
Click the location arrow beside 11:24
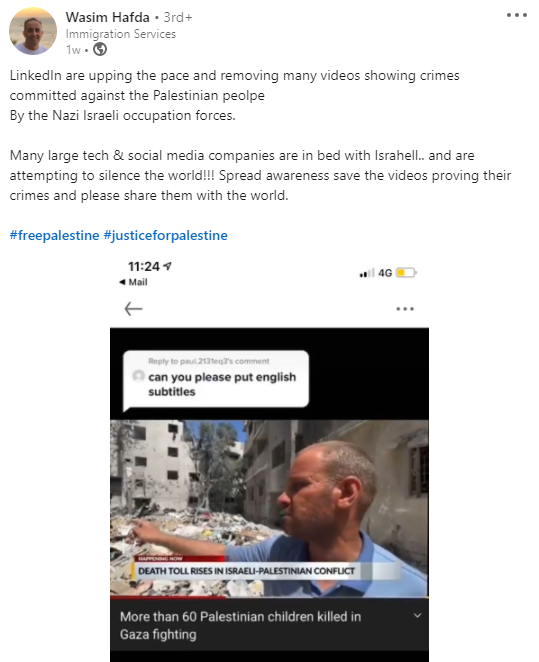pos(167,266)
